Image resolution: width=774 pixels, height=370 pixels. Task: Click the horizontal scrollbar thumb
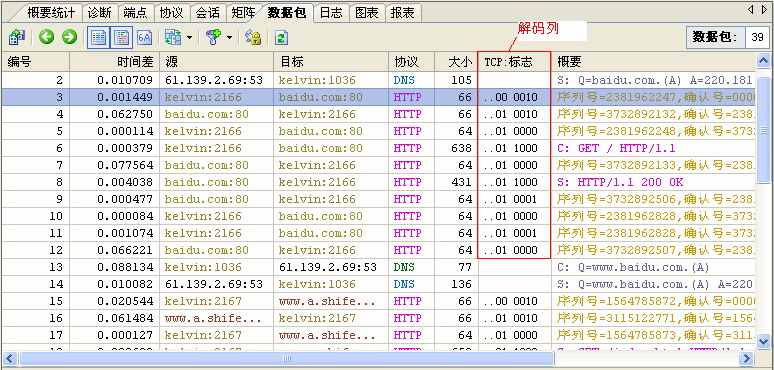coord(286,358)
